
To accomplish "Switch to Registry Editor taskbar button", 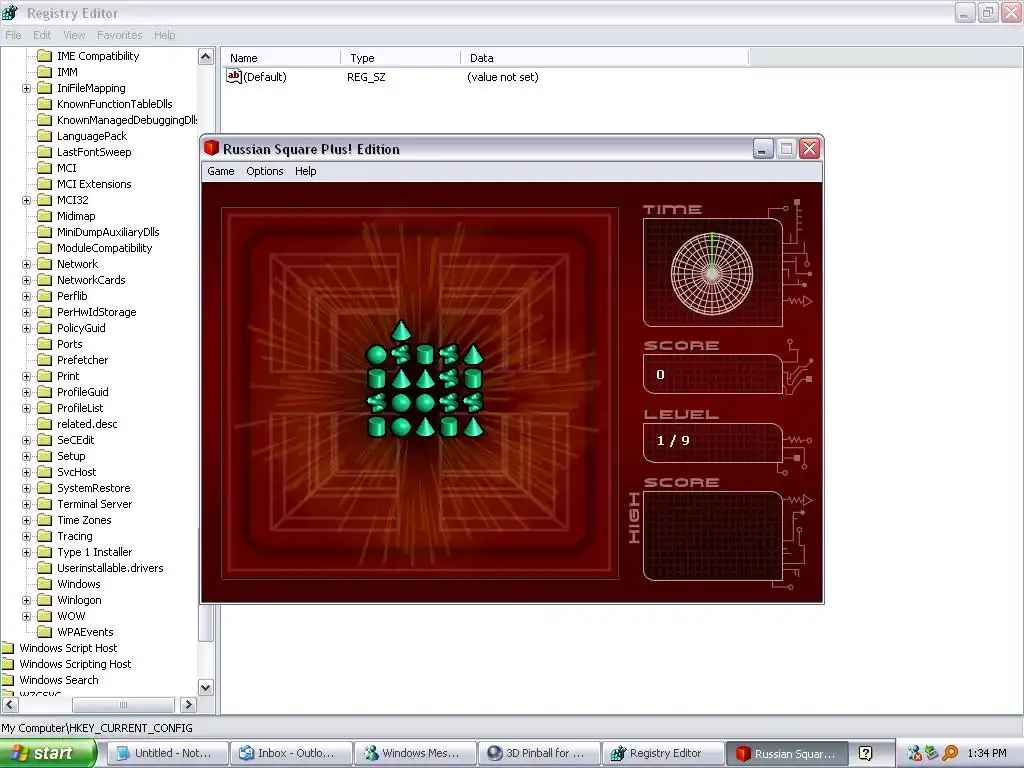I will tap(662, 753).
